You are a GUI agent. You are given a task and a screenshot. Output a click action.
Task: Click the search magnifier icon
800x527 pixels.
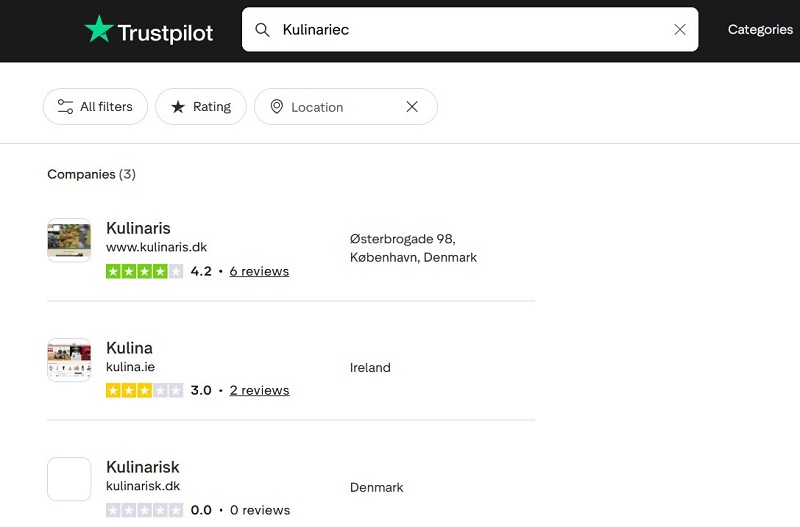tap(263, 30)
